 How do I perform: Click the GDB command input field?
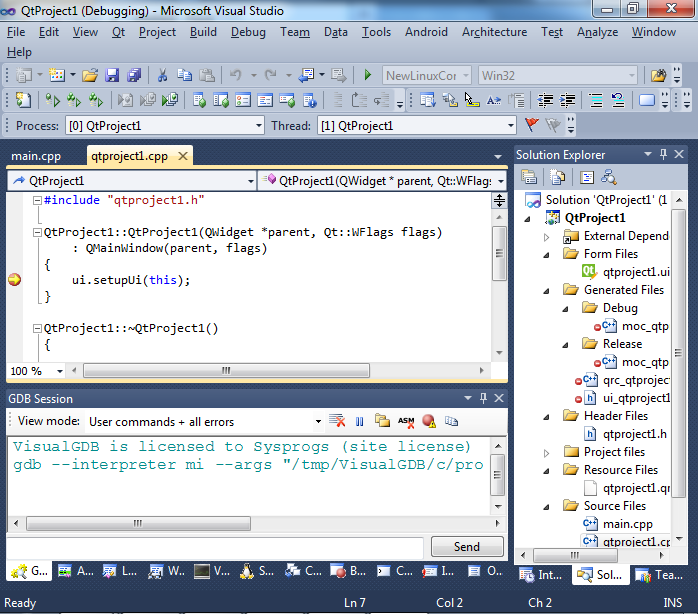215,547
